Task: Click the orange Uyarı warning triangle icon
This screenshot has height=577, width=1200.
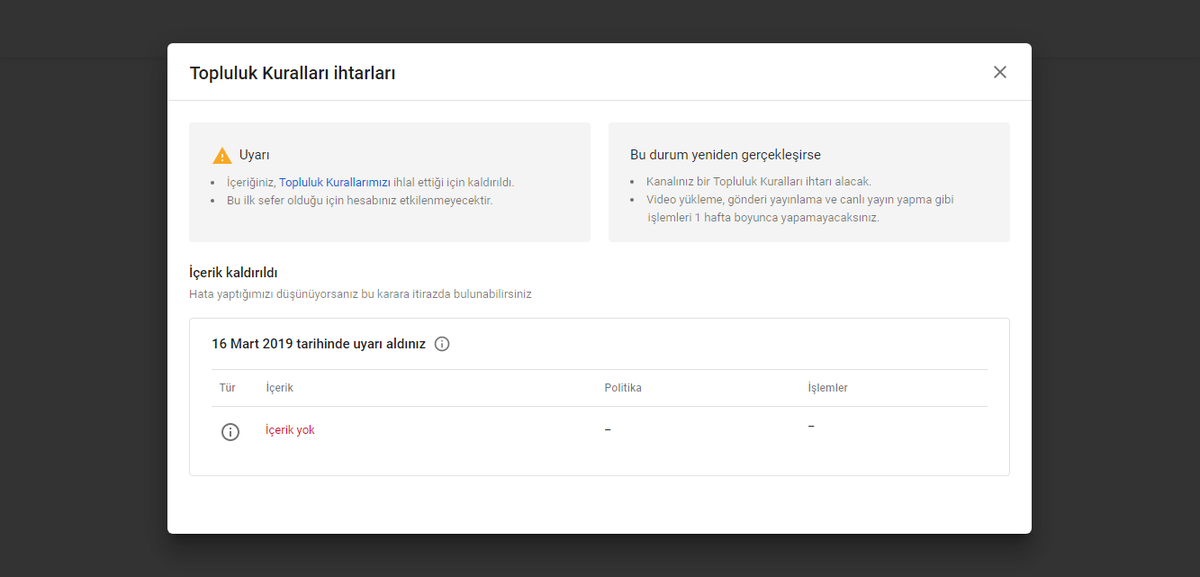Action: pos(222,156)
